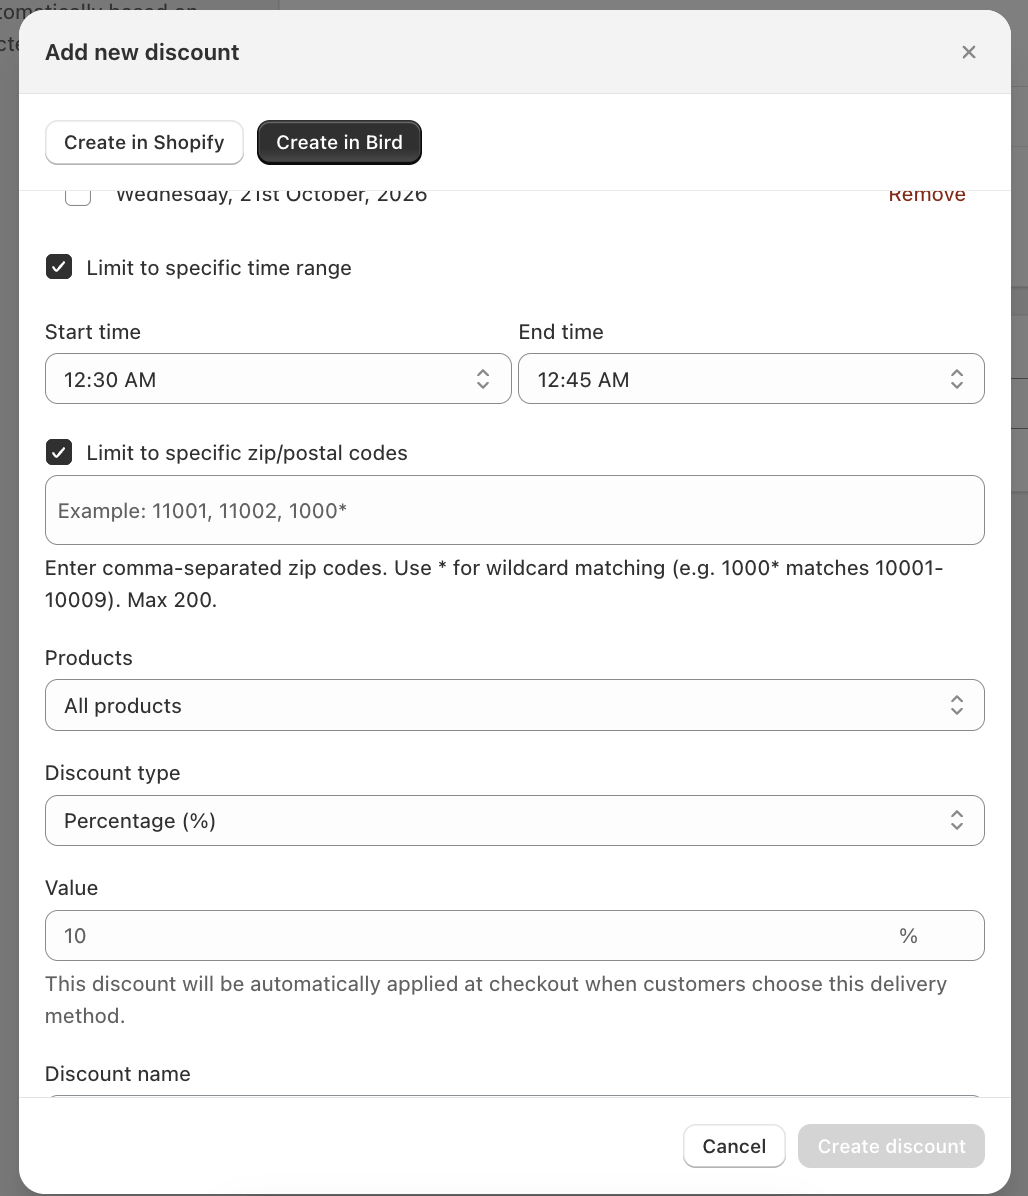Tick the Wednesday 21st October checkbox
Viewport: 1028px width, 1196px height.
[78, 196]
